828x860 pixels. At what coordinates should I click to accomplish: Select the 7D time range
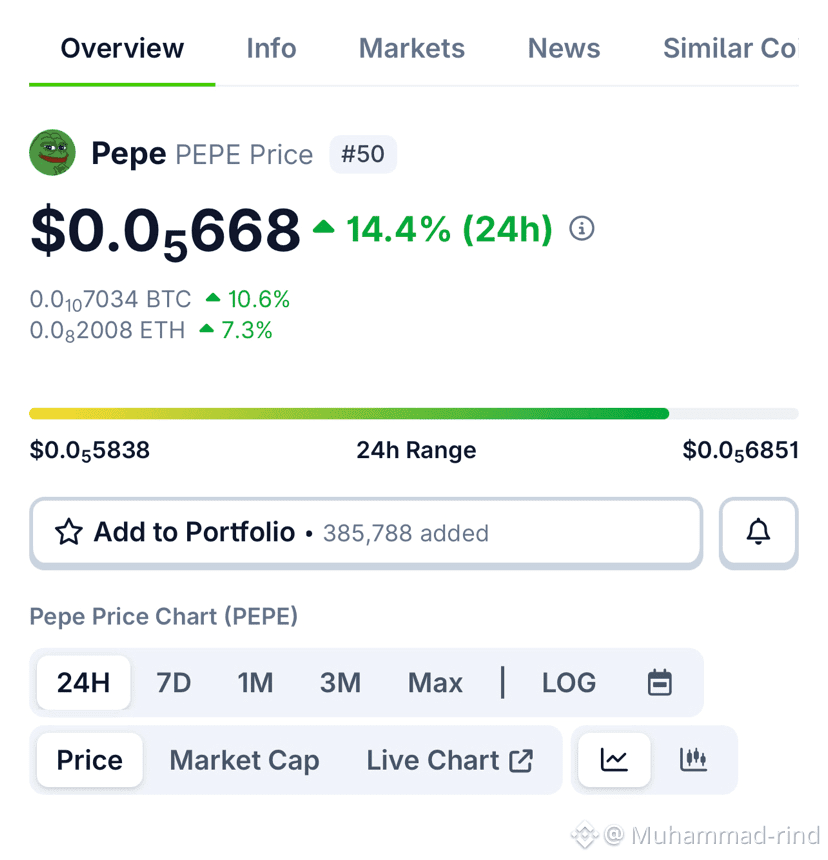tap(173, 683)
